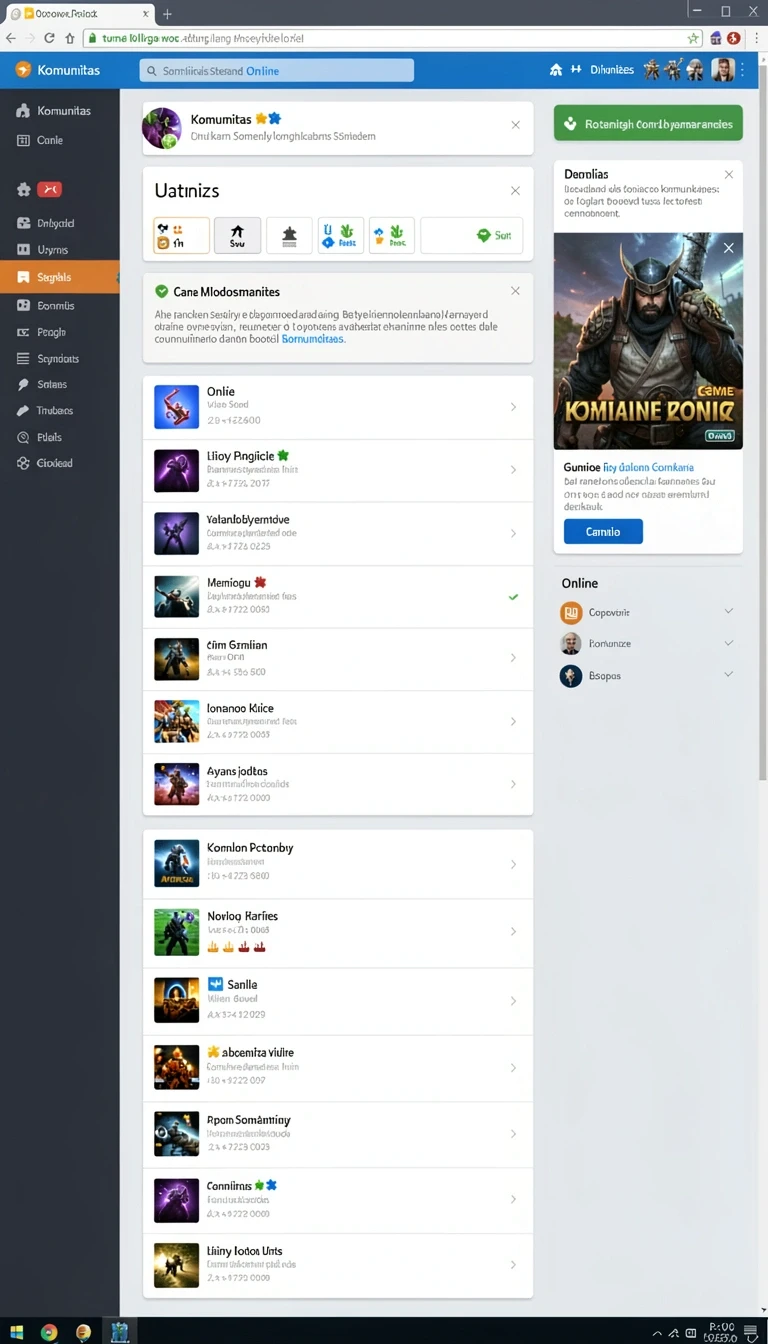Click the Copevarir orange avatar icon

point(571,613)
